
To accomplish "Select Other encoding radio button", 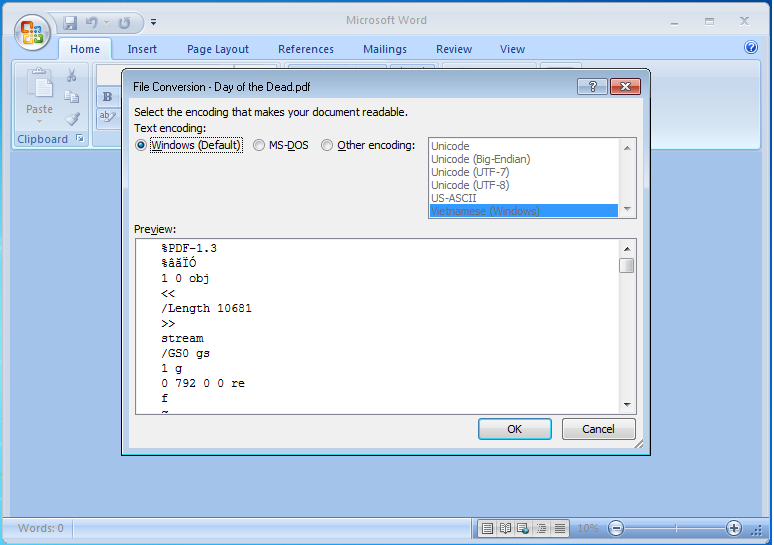I will [x=327, y=145].
